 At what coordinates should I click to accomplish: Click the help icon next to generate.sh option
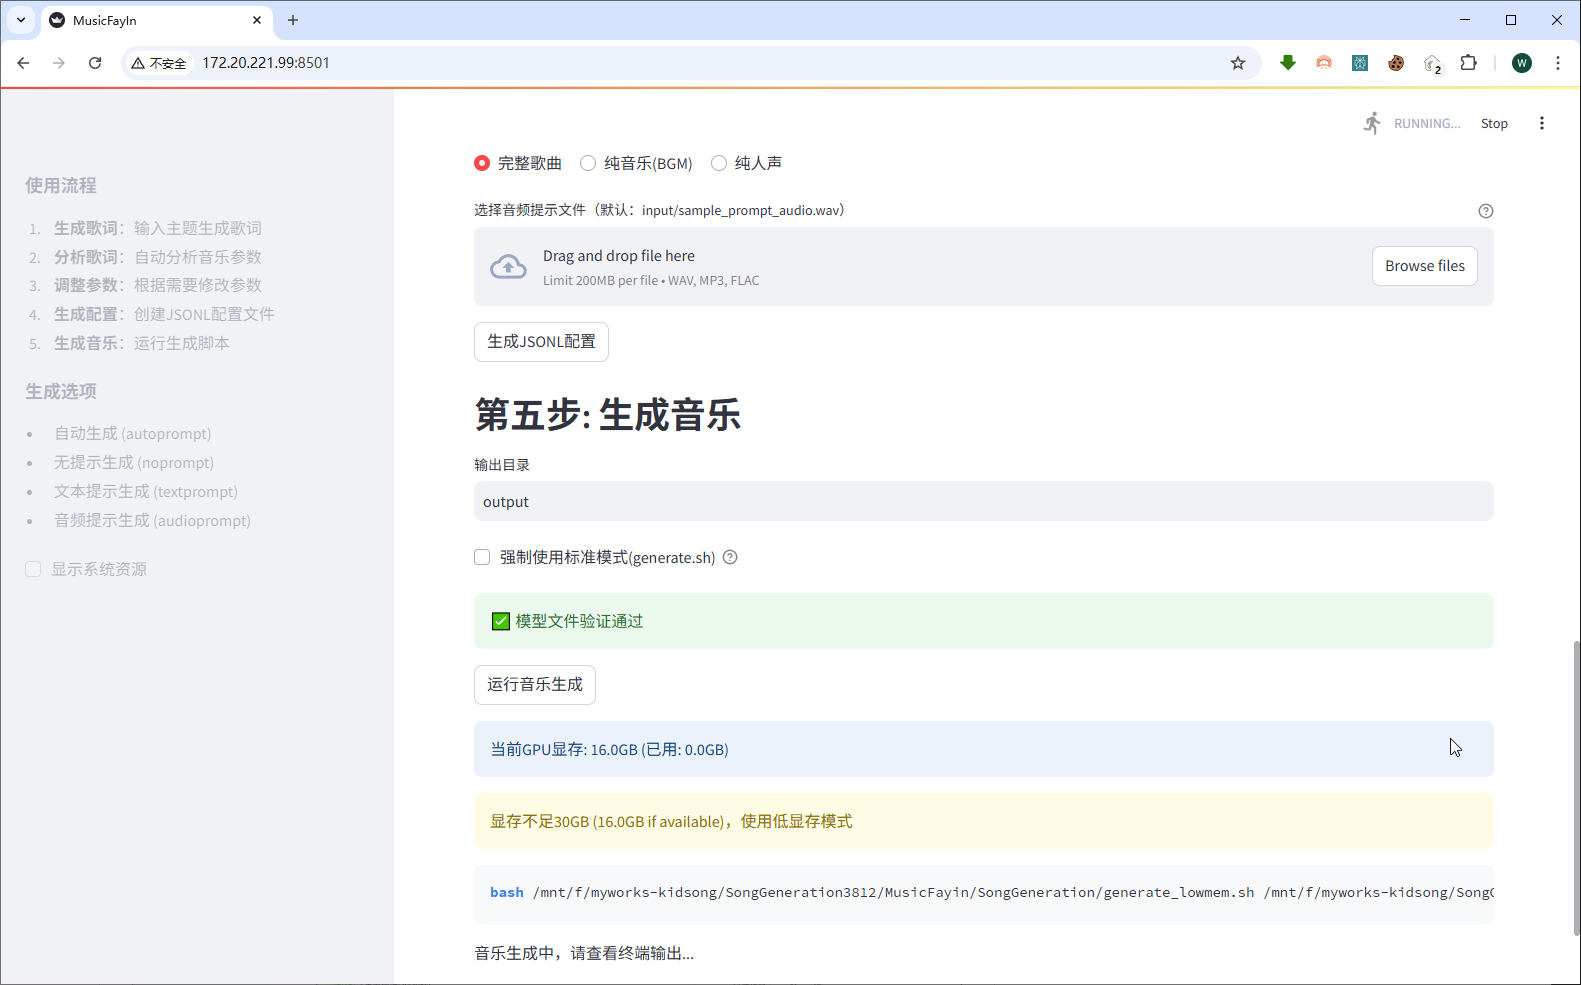tap(730, 557)
